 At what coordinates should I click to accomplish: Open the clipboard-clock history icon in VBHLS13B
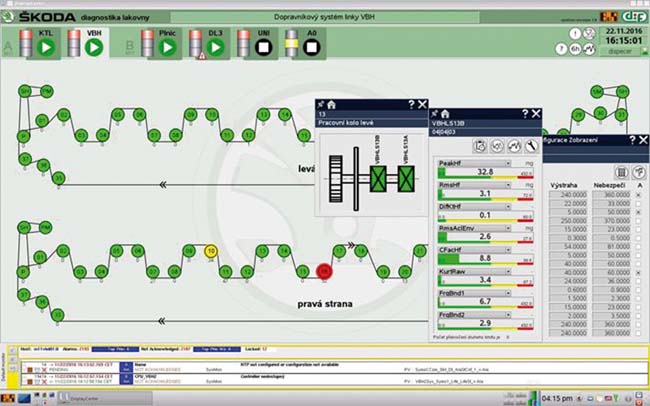pyautogui.click(x=480, y=146)
